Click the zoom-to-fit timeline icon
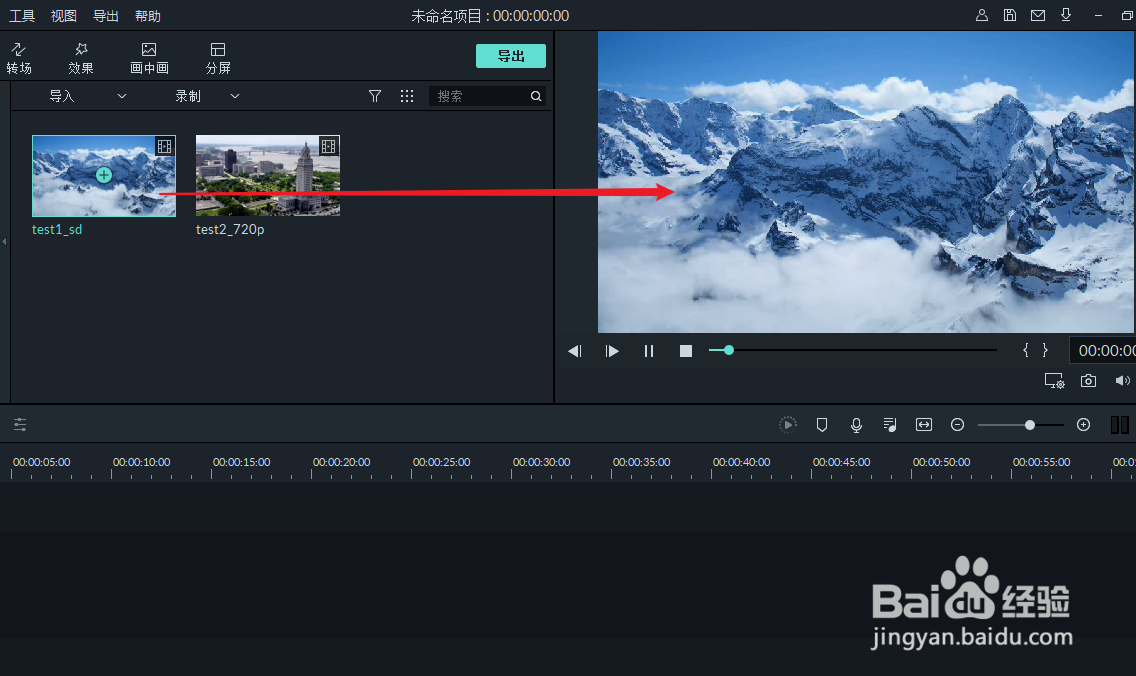Viewport: 1136px width, 676px height. pyautogui.click(x=923, y=424)
